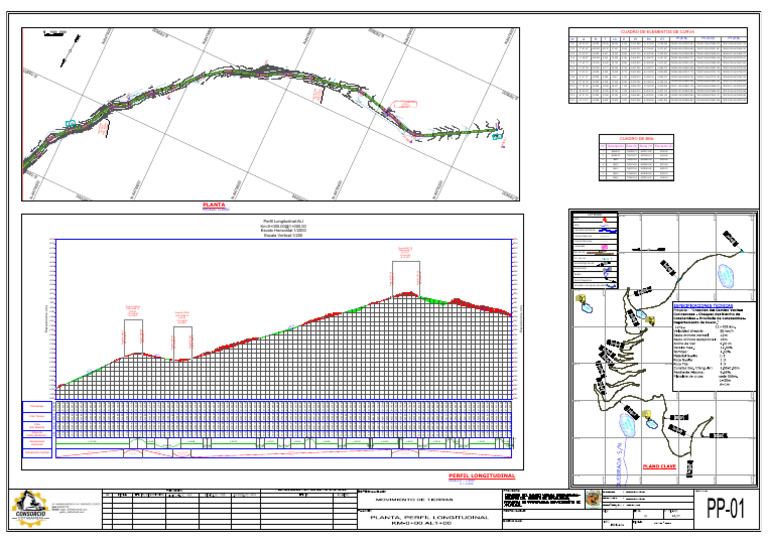Click the BM table "Descripción" column header
The image size is (768, 542).
point(616,146)
